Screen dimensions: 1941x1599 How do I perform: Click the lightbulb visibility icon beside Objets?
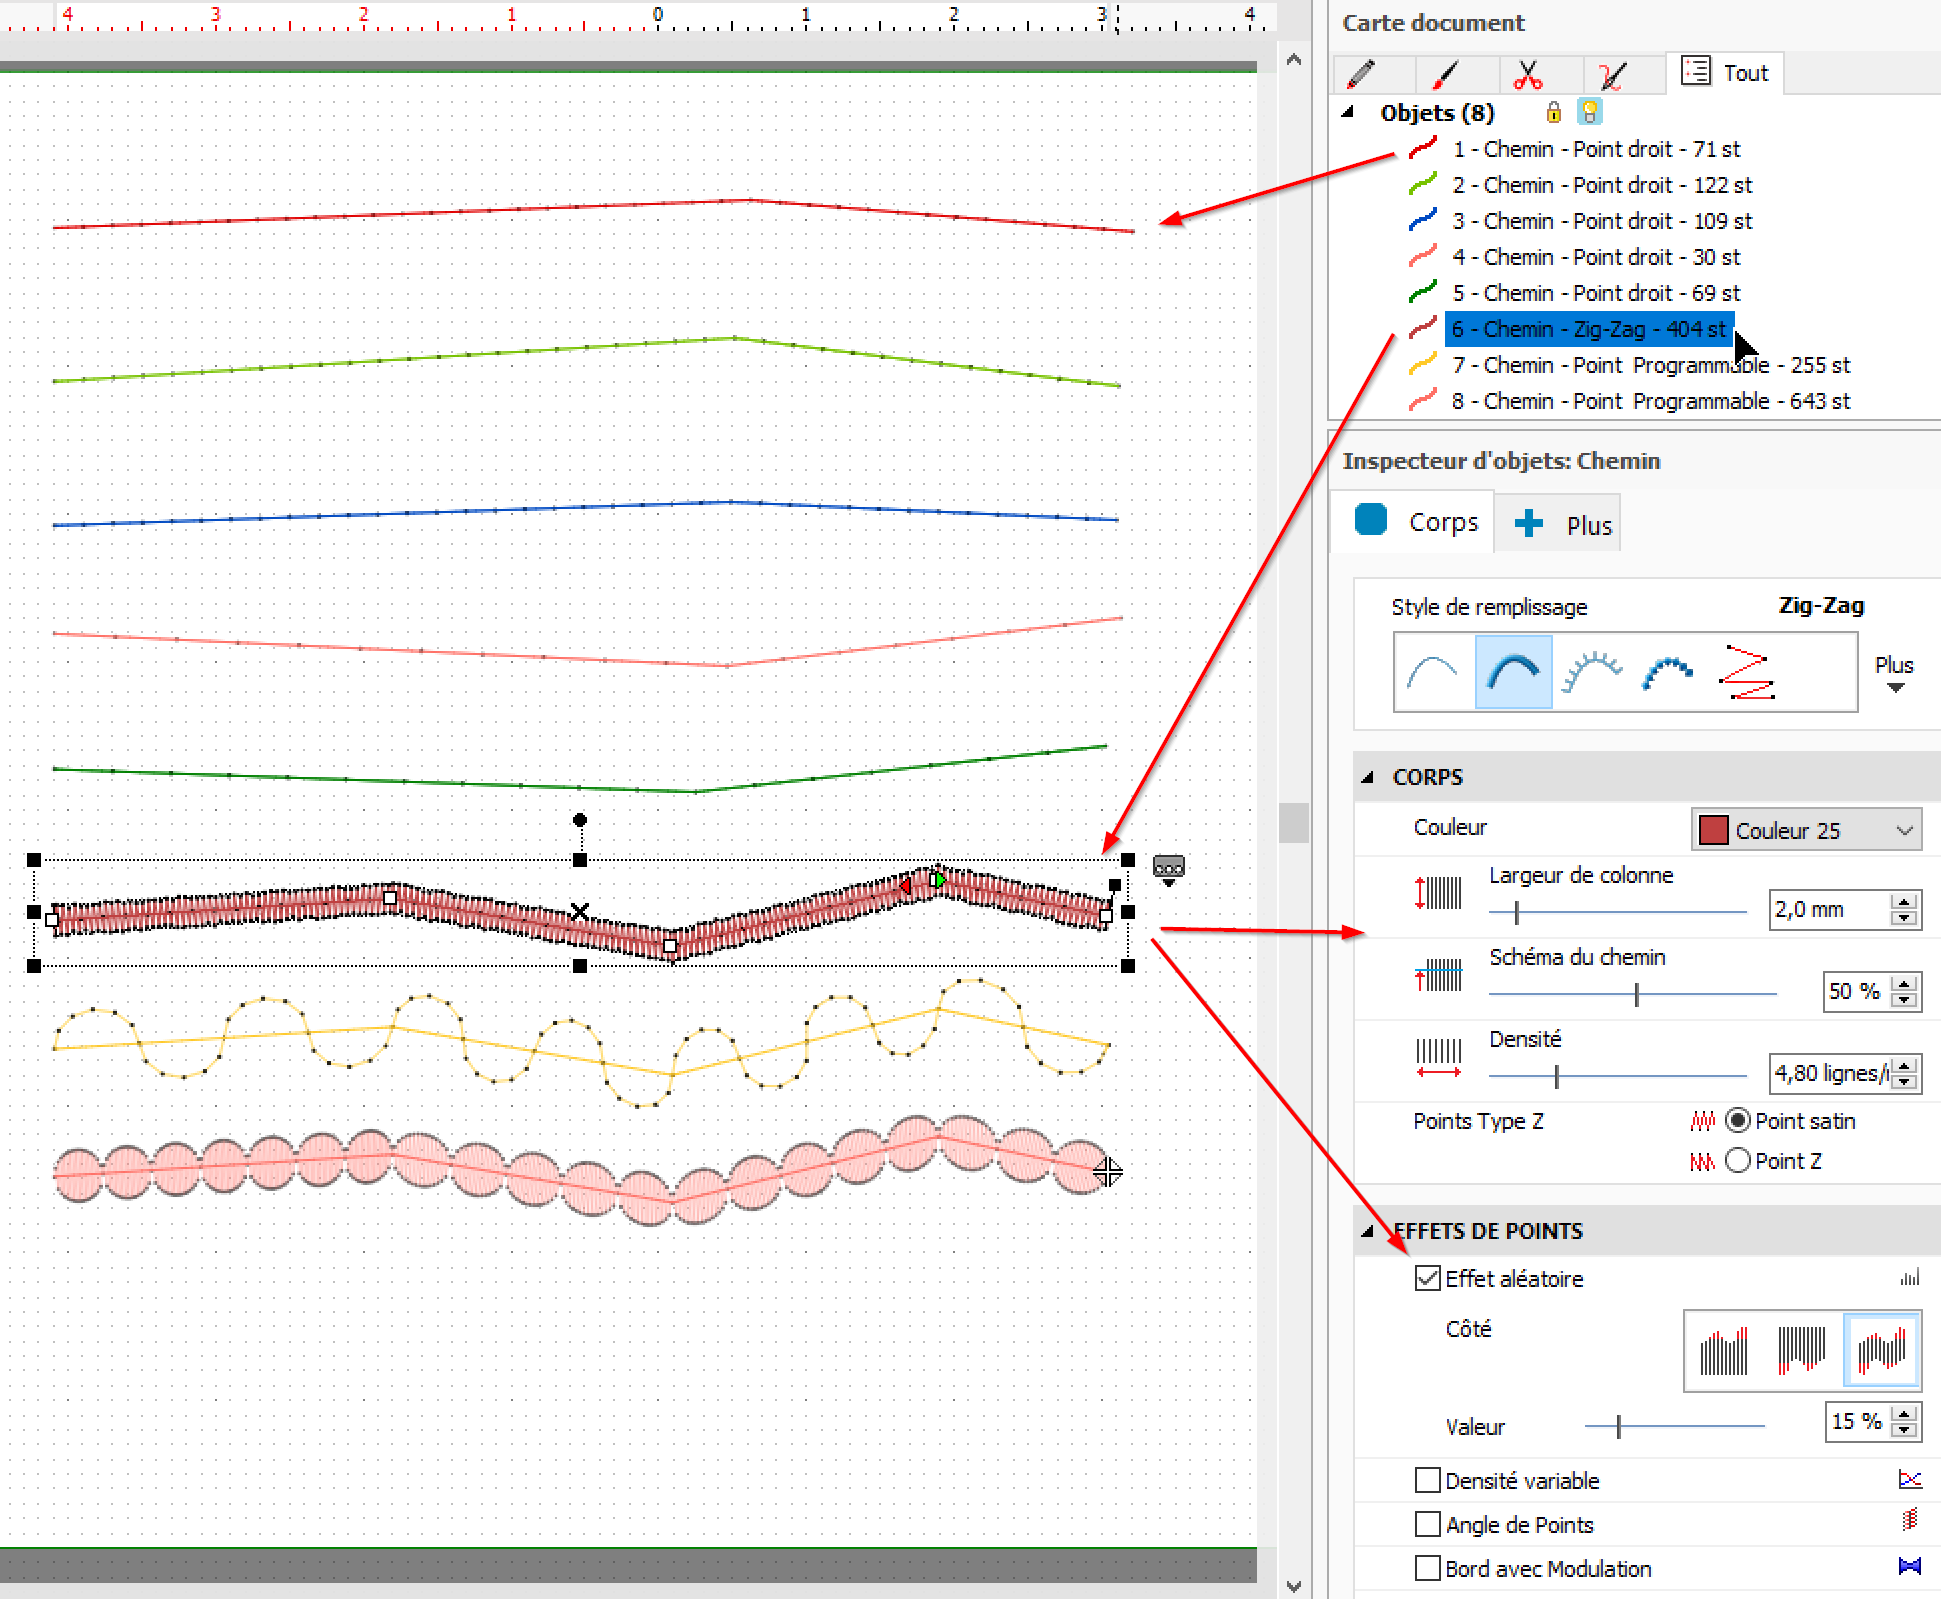[1589, 112]
